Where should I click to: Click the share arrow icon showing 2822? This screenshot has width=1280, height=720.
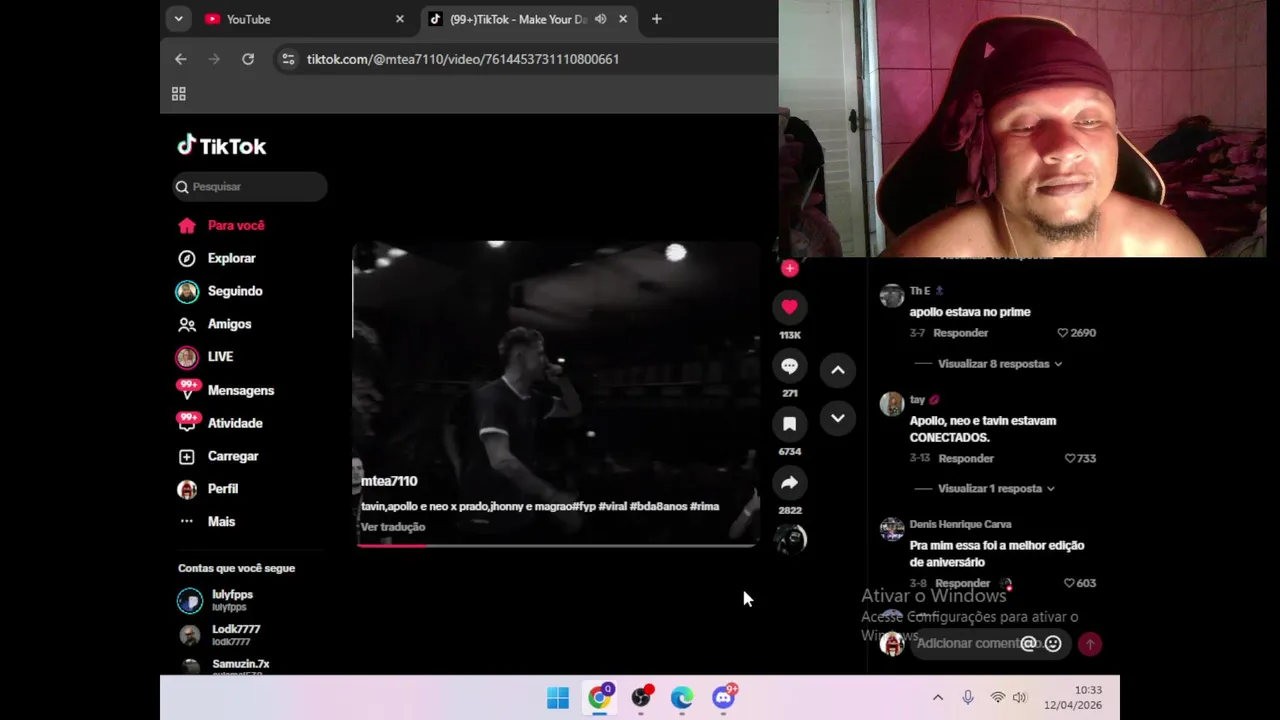pos(789,483)
